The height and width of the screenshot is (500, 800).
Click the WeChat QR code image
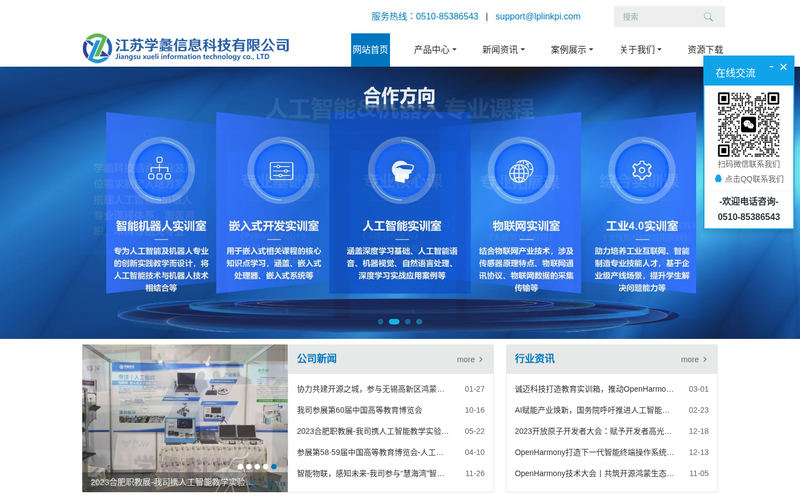click(x=748, y=124)
